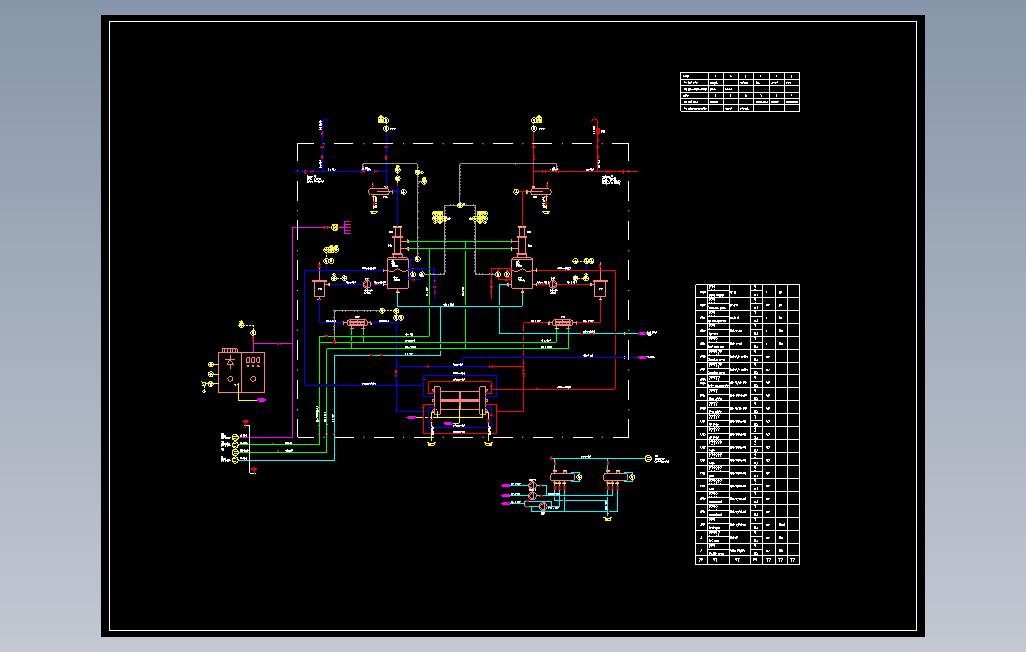Click the magenta connector ending blue outlet line
1026x652 pixels.
[x=643, y=357]
